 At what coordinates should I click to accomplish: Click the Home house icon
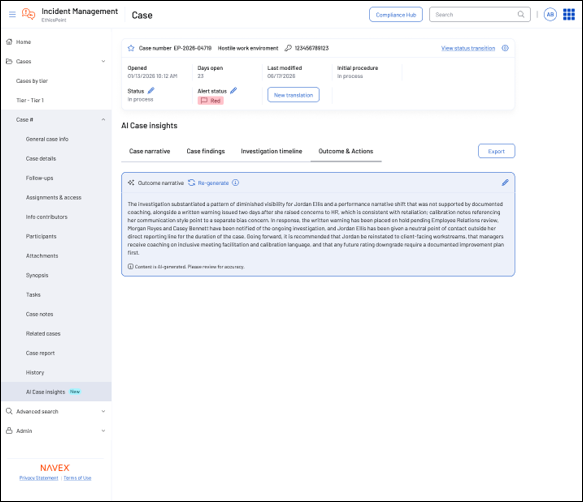9,42
